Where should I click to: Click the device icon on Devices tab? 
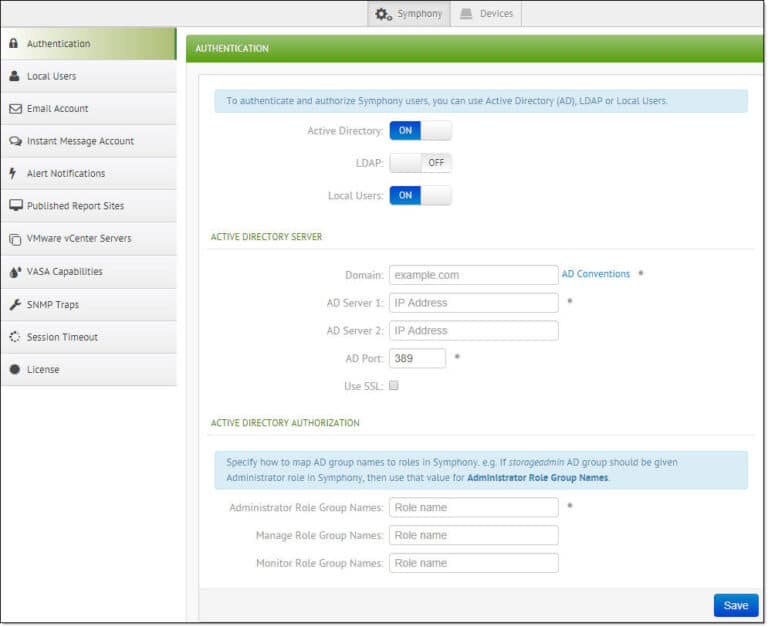coord(466,14)
